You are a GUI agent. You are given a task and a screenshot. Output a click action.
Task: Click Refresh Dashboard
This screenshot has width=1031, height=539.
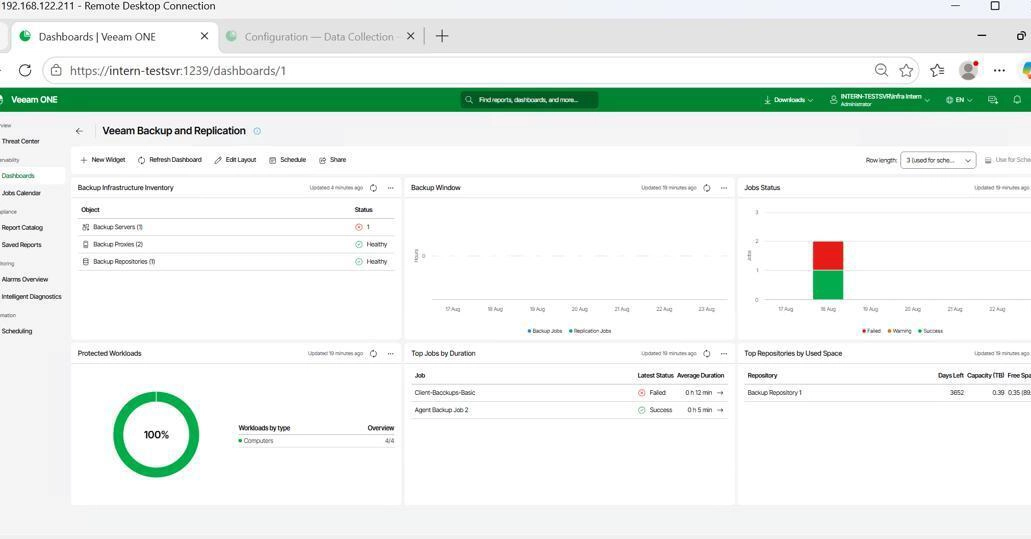(170, 160)
